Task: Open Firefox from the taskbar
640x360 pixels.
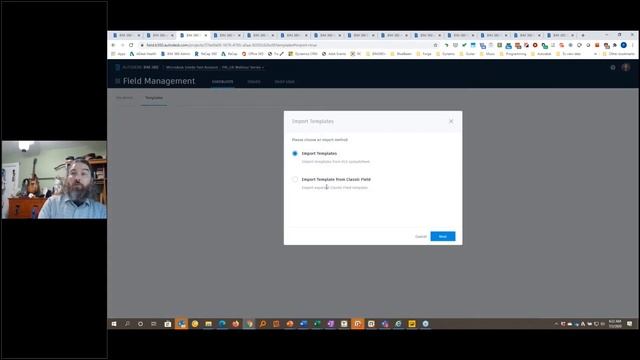Action: pyautogui.click(x=236, y=324)
